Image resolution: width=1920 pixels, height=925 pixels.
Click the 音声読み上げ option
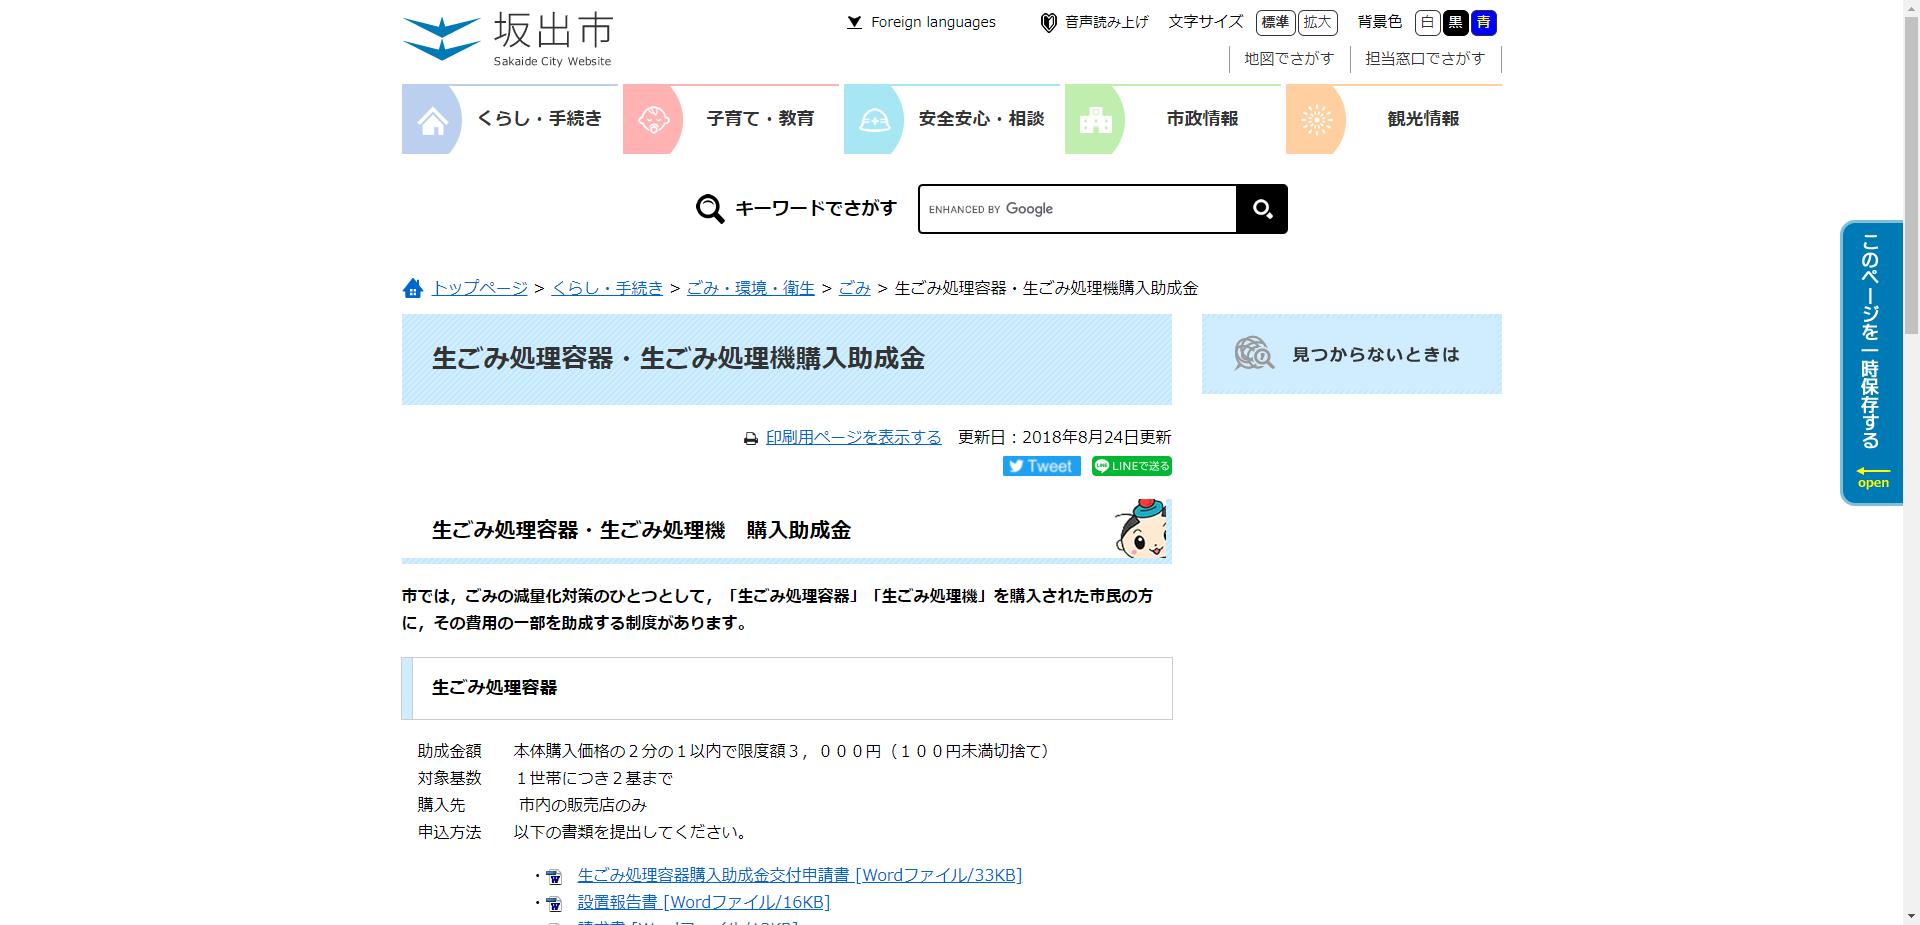(x=1094, y=22)
